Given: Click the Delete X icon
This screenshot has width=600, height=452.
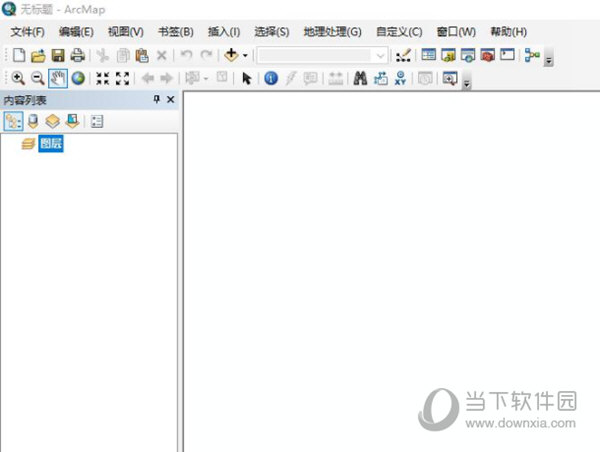Looking at the screenshot, I should coord(161,56).
